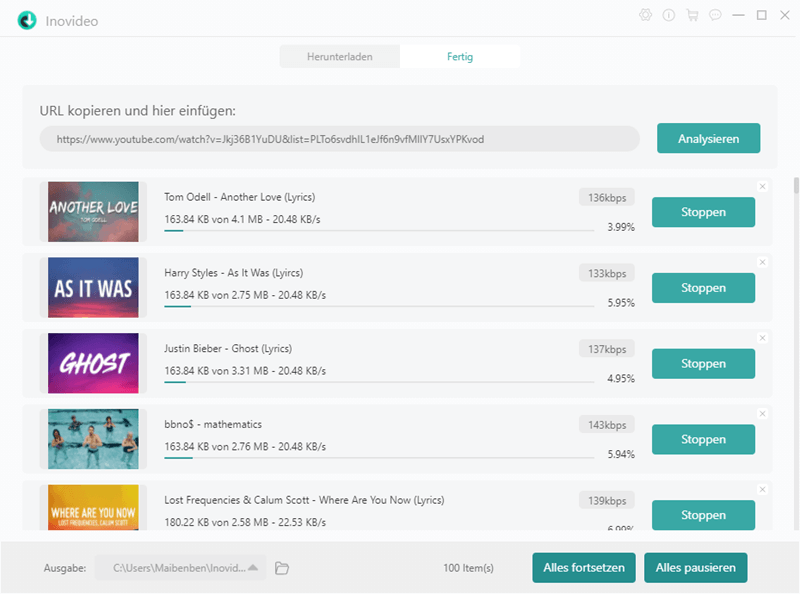Click Alles fortsetzen button

584,567
